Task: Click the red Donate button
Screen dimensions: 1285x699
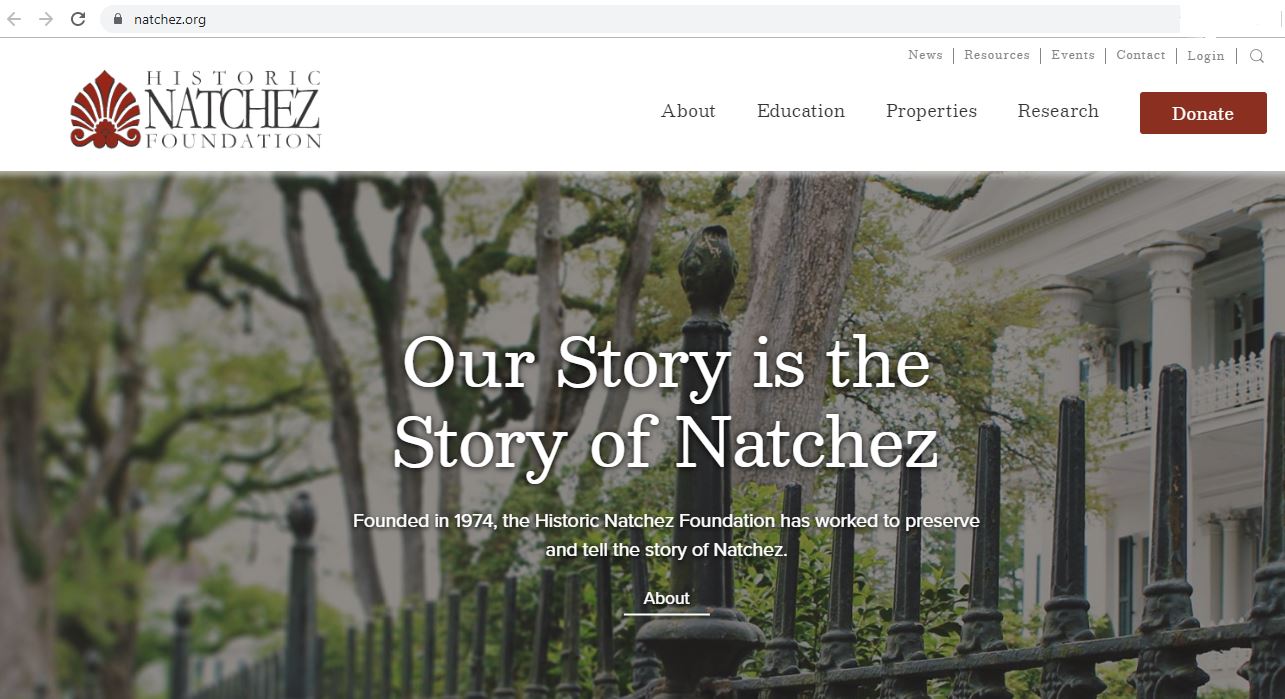Action: coord(1203,113)
